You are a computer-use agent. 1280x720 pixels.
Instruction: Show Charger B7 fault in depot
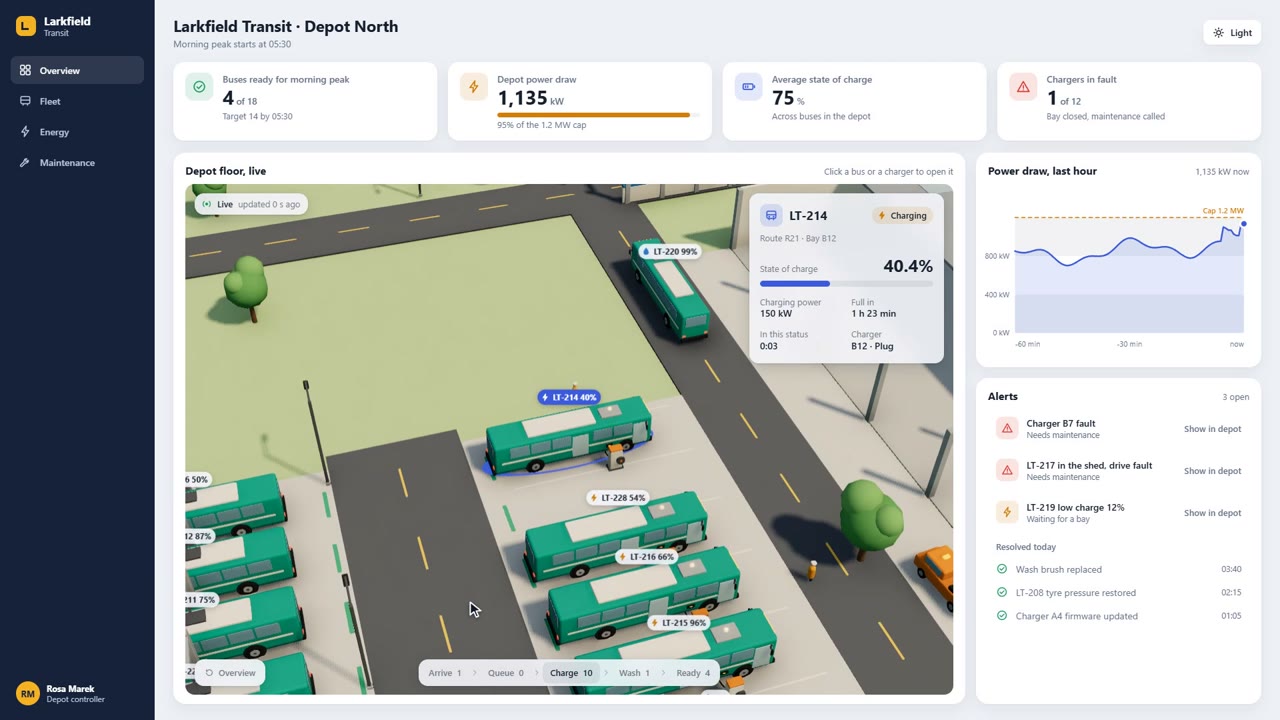click(1212, 429)
